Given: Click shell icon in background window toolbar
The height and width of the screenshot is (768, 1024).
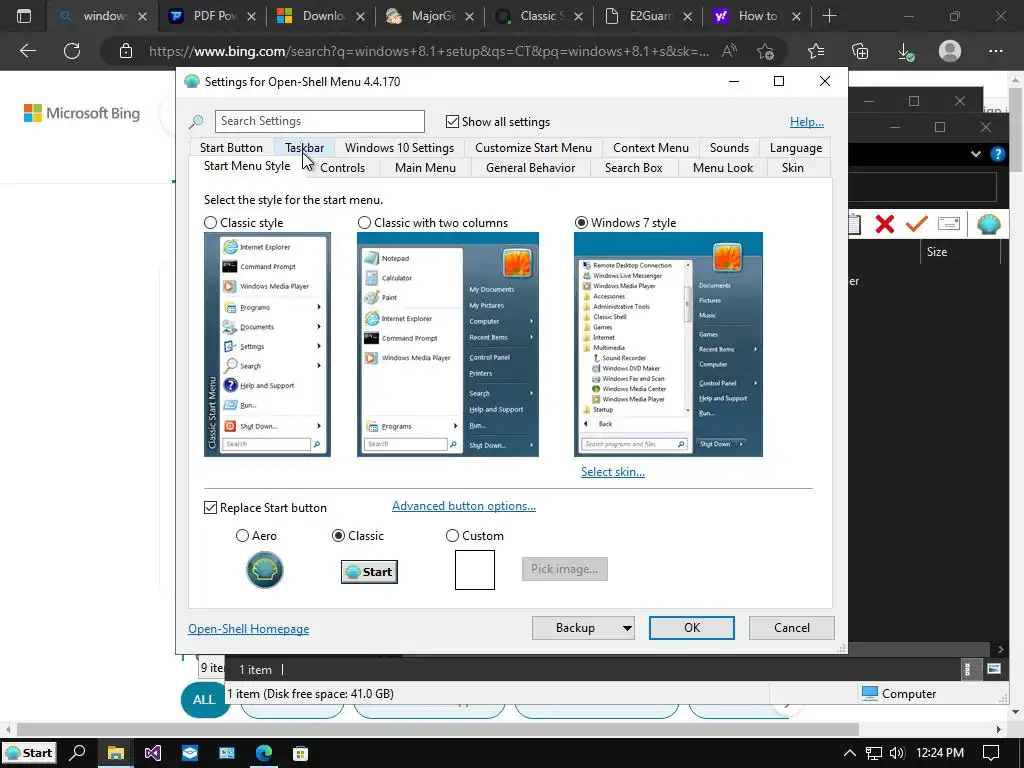Looking at the screenshot, I should point(989,224).
